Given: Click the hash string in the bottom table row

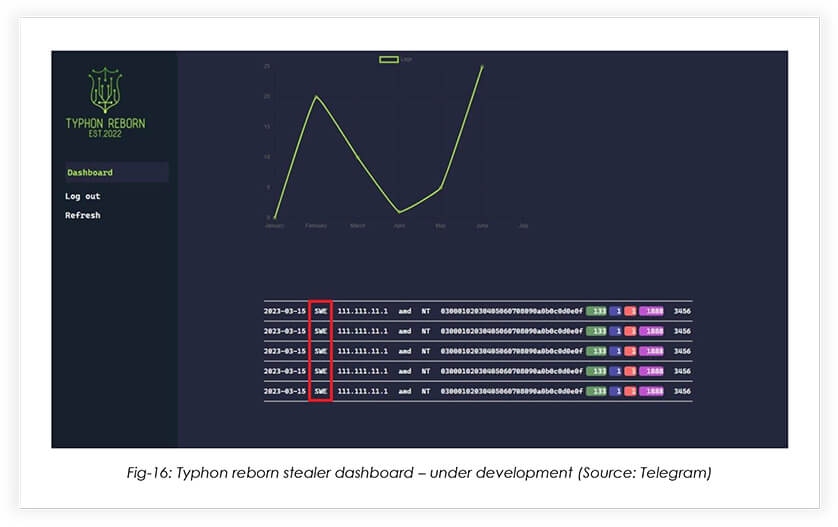Looking at the screenshot, I should [x=511, y=391].
